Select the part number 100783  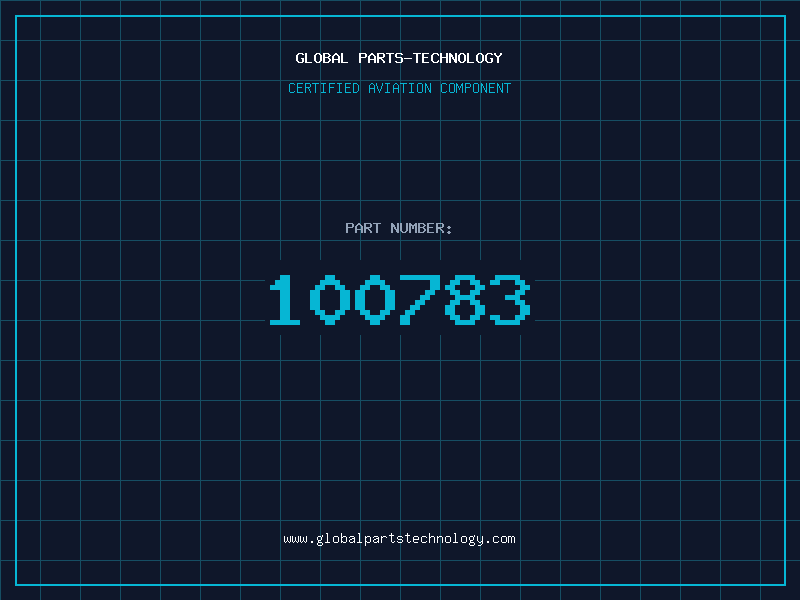(x=400, y=299)
